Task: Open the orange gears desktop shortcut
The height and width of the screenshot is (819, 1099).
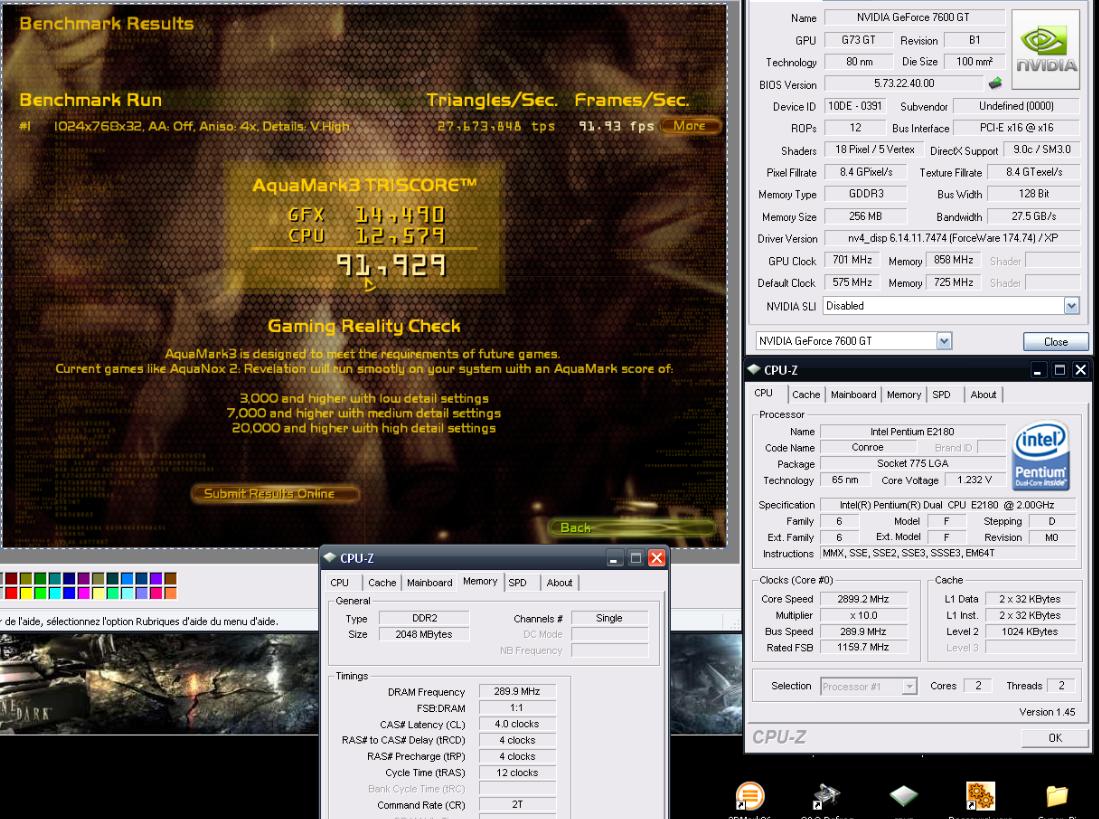Action: pyautogui.click(x=980, y=797)
